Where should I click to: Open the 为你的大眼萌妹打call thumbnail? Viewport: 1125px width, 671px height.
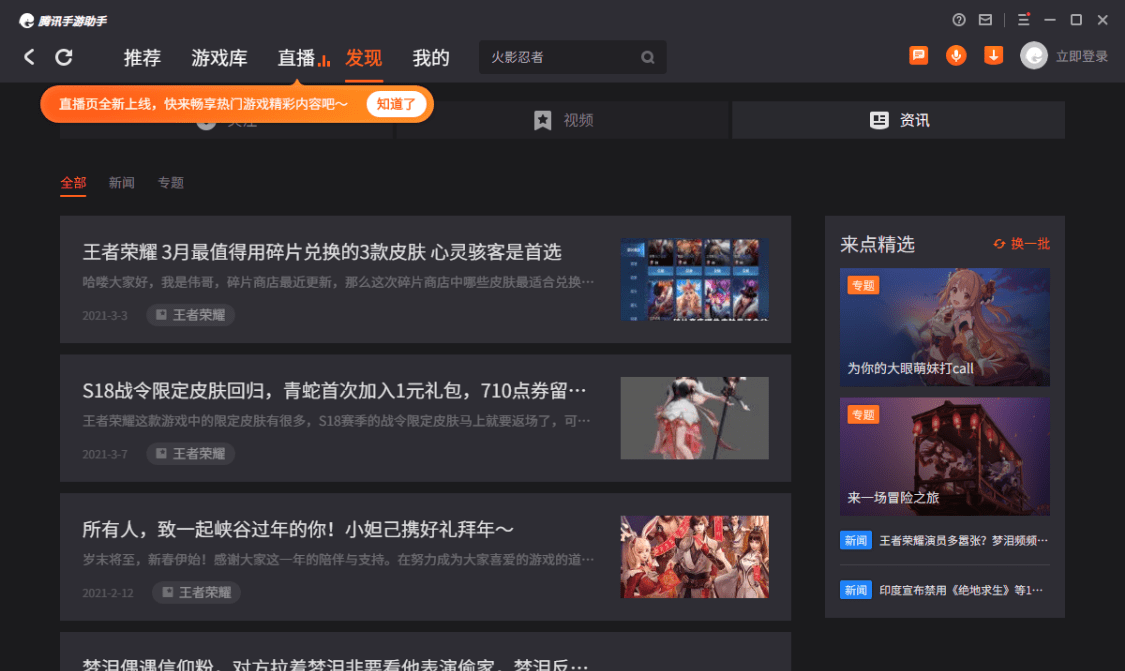(945, 327)
